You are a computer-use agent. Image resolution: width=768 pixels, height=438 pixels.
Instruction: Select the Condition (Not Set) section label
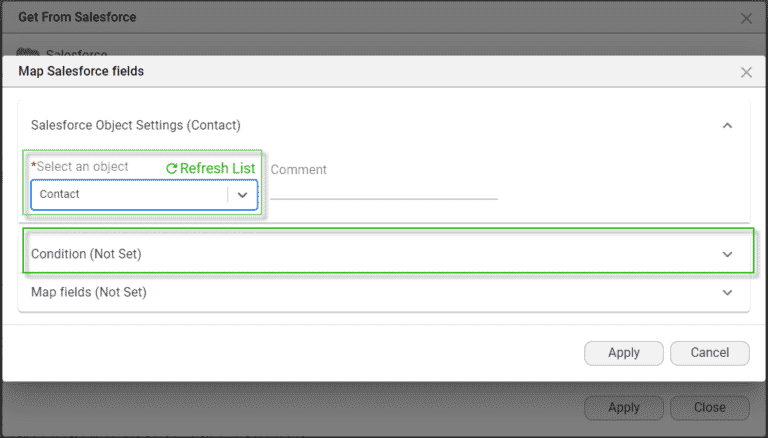[86, 254]
